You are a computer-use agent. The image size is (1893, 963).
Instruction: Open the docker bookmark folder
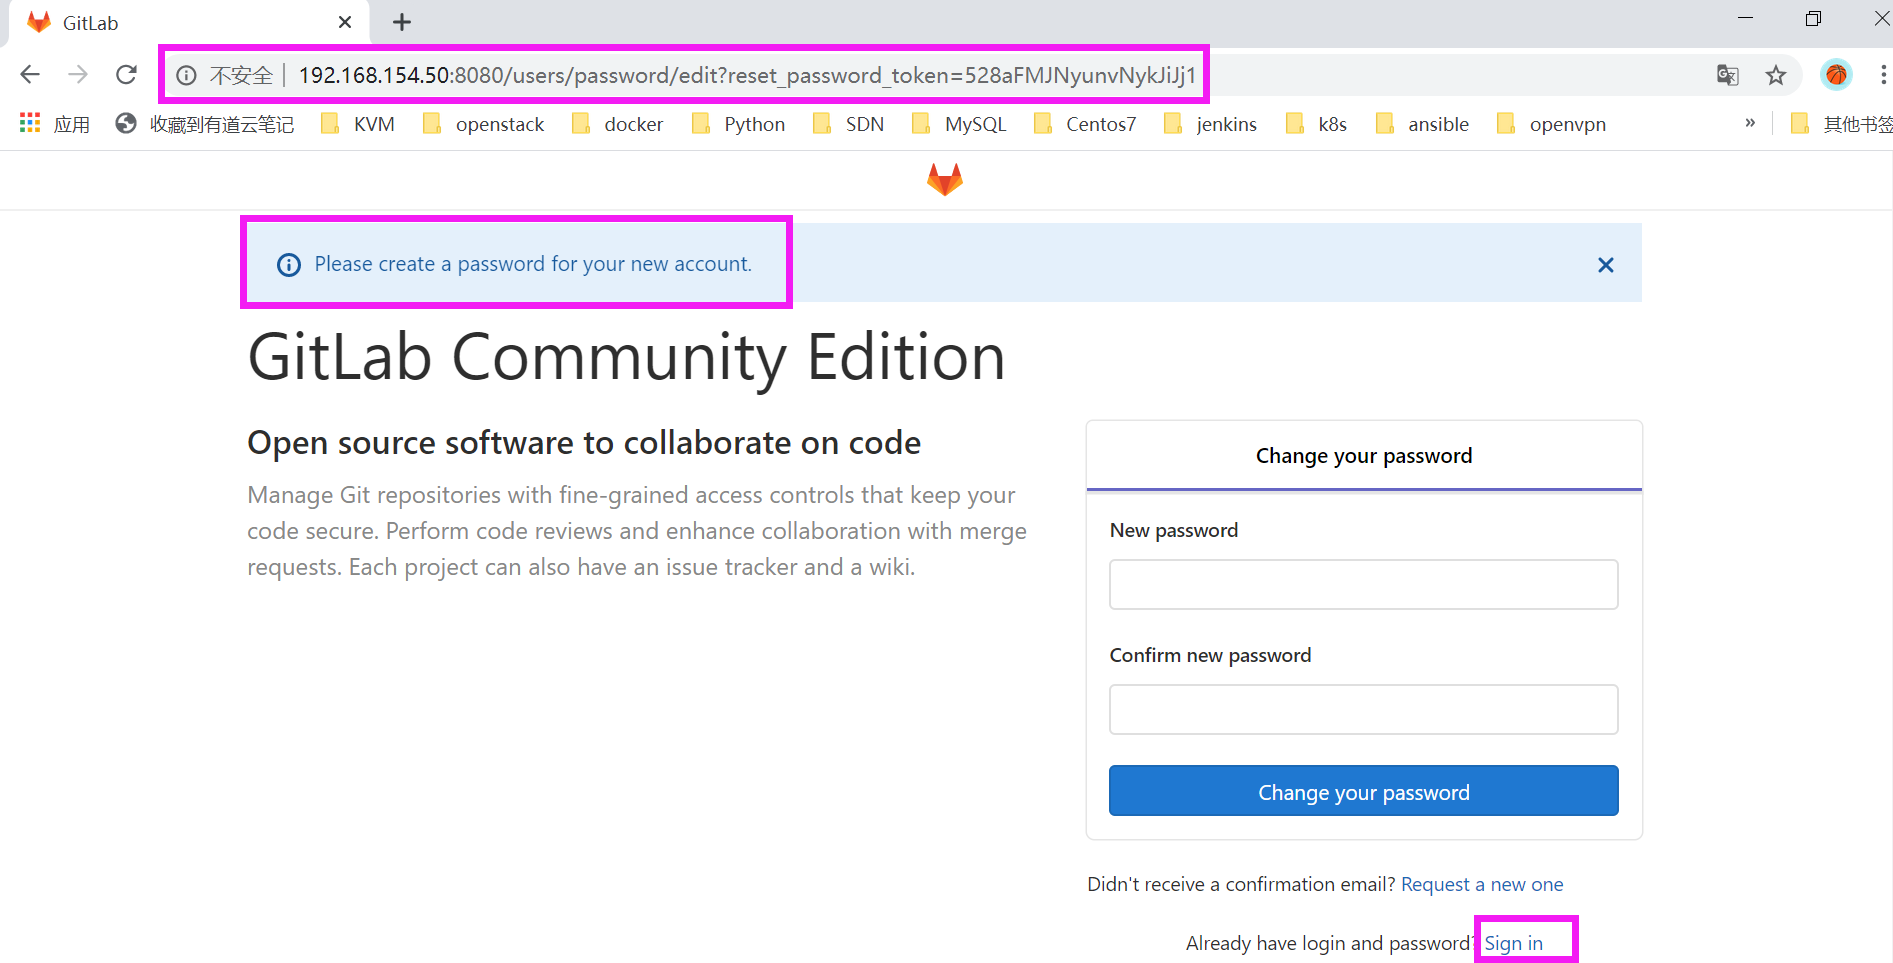coord(618,124)
